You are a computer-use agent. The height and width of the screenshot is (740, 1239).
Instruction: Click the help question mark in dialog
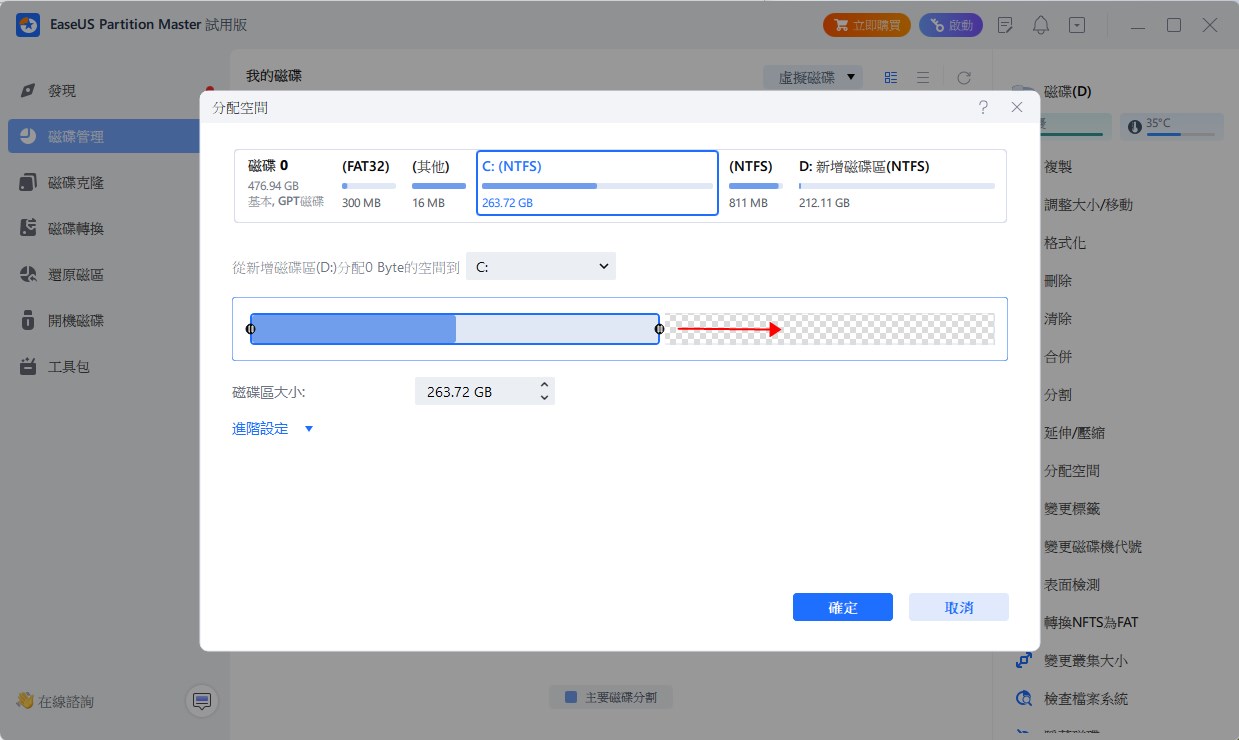coord(983,107)
